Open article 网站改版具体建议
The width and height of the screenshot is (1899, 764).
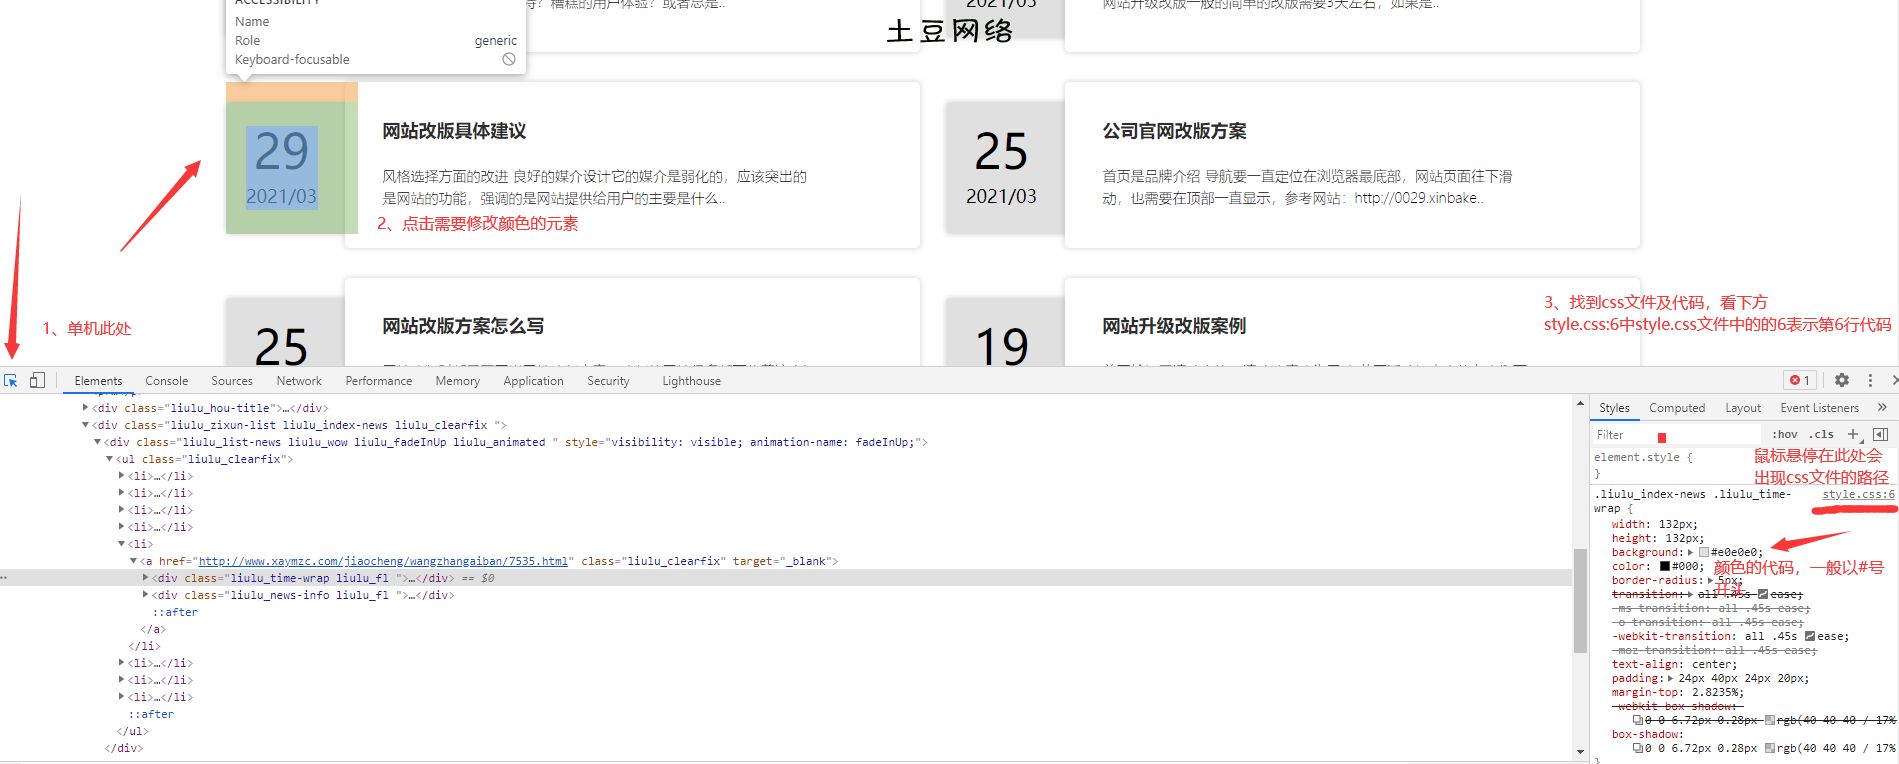[x=454, y=131]
